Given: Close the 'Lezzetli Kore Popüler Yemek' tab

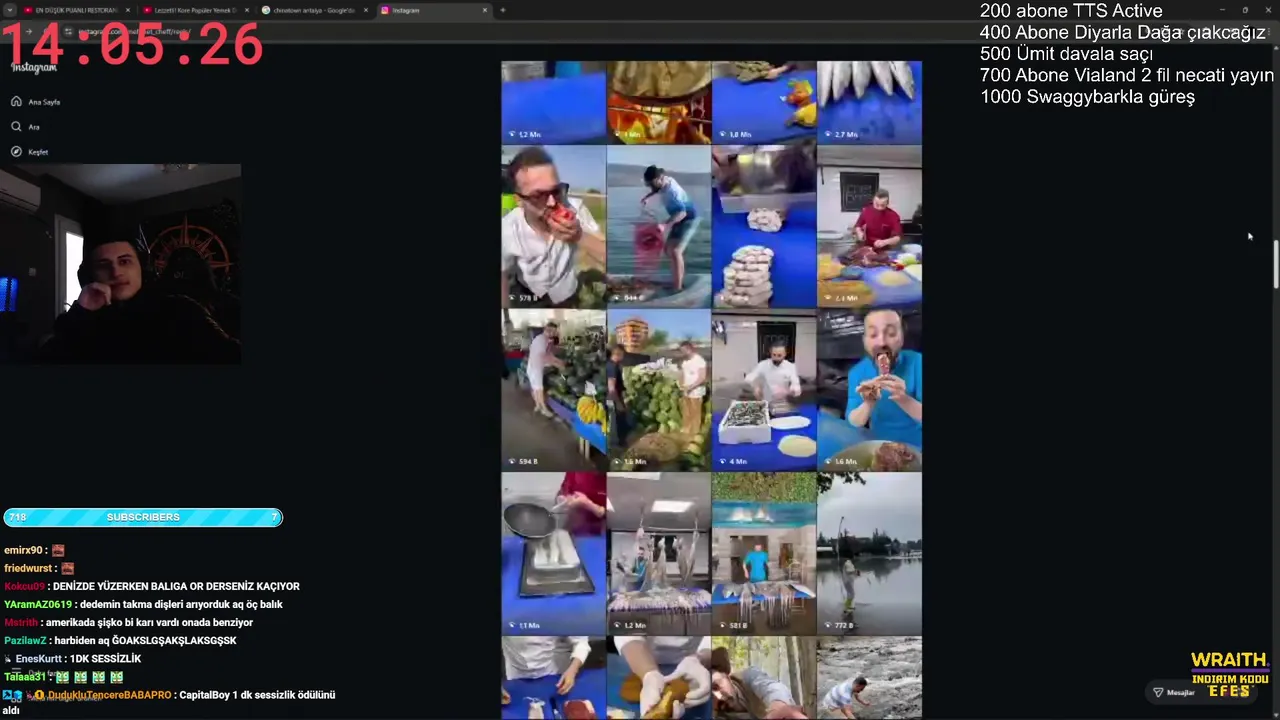Looking at the screenshot, I should (247, 10).
